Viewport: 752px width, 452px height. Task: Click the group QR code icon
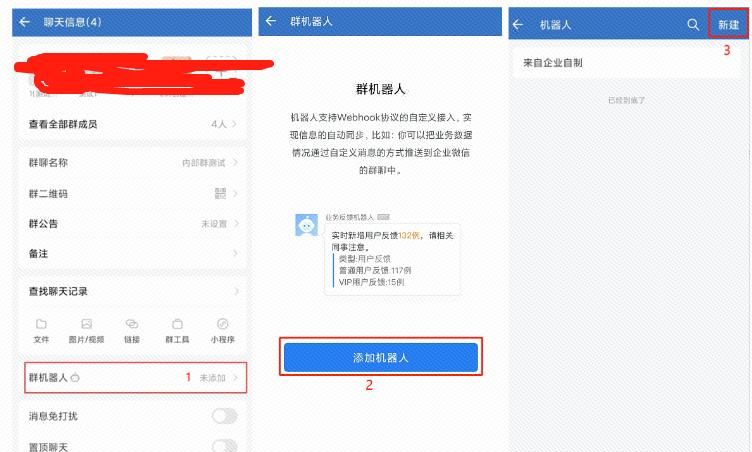point(220,193)
